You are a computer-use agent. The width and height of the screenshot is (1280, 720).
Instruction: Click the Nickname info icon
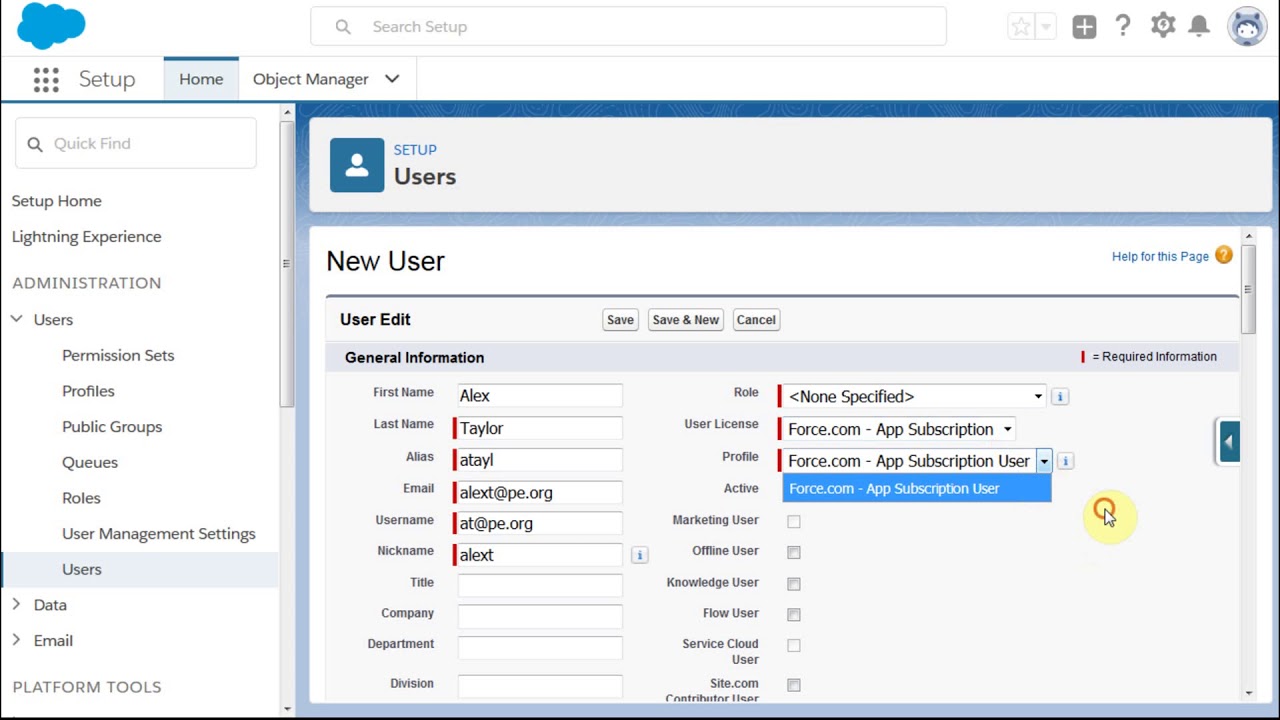[640, 555]
